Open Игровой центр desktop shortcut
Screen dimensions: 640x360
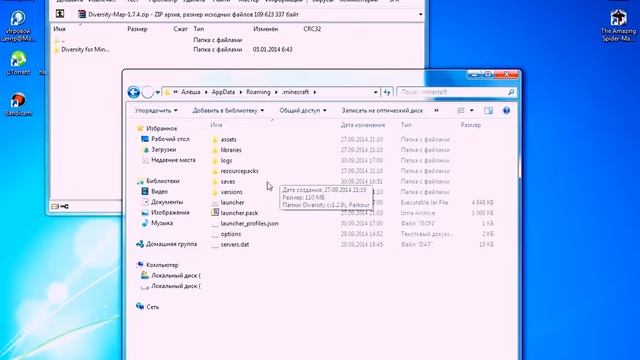[x=18, y=26]
